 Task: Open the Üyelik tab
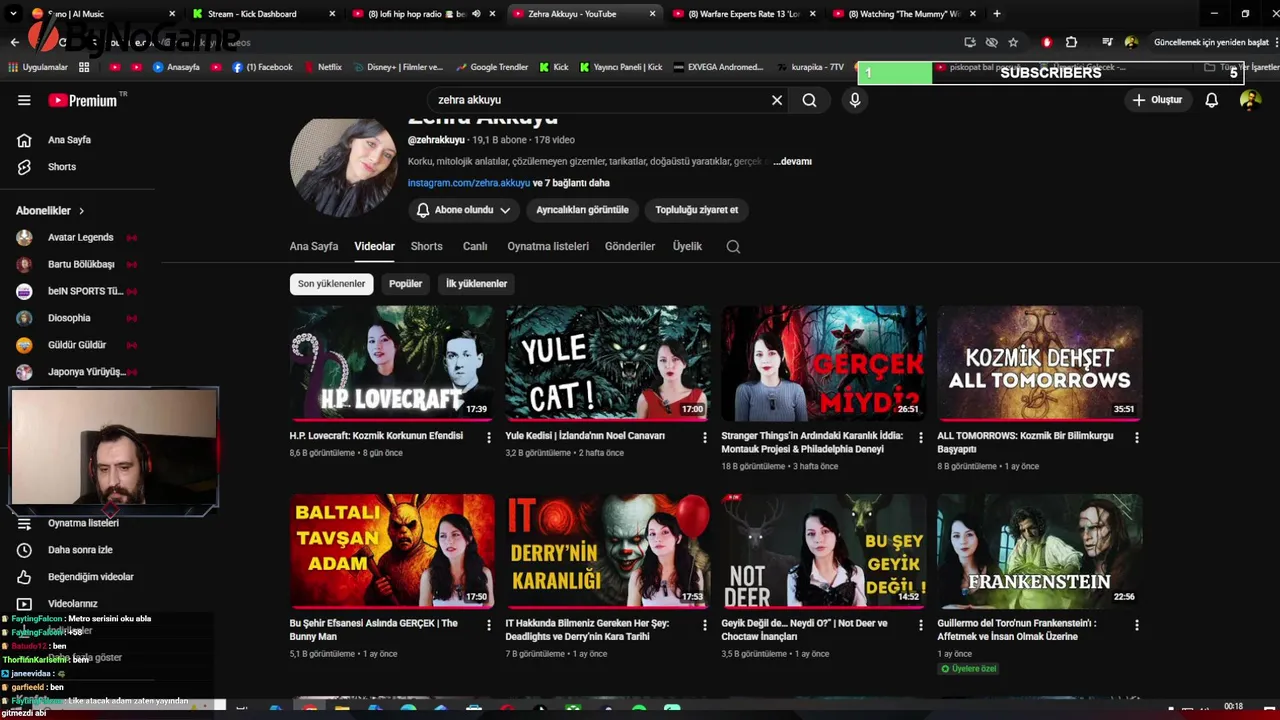pos(687,246)
